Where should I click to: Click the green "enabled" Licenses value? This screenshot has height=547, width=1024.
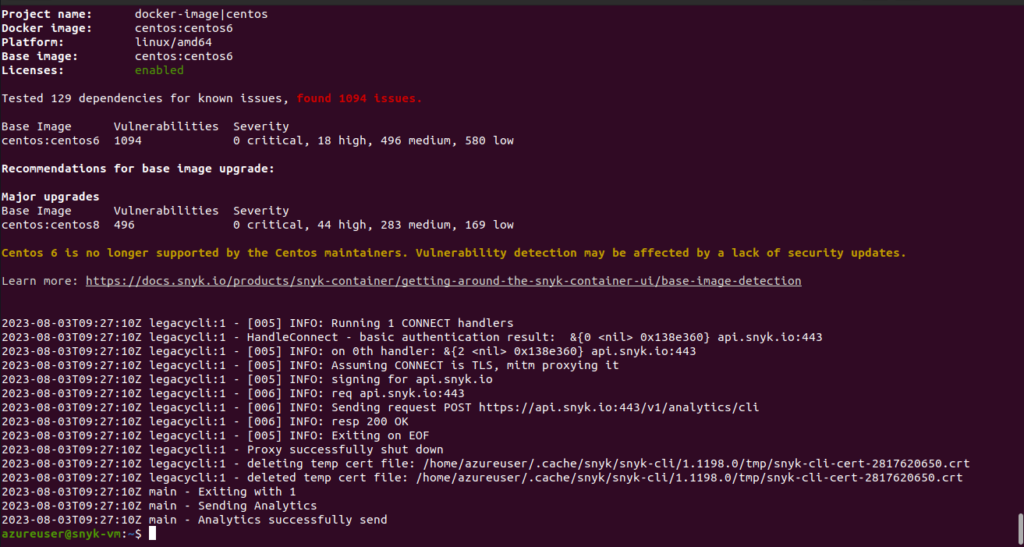coord(159,70)
